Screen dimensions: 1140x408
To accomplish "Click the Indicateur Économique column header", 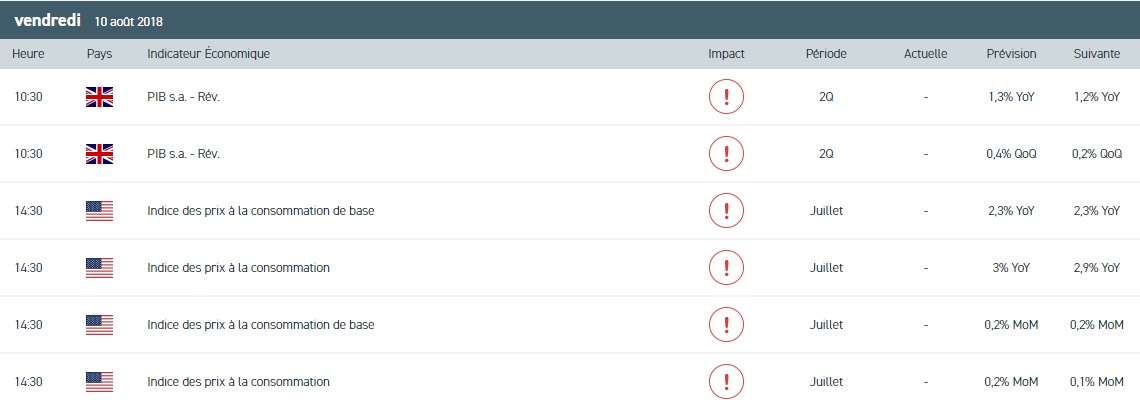I will [x=208, y=54].
